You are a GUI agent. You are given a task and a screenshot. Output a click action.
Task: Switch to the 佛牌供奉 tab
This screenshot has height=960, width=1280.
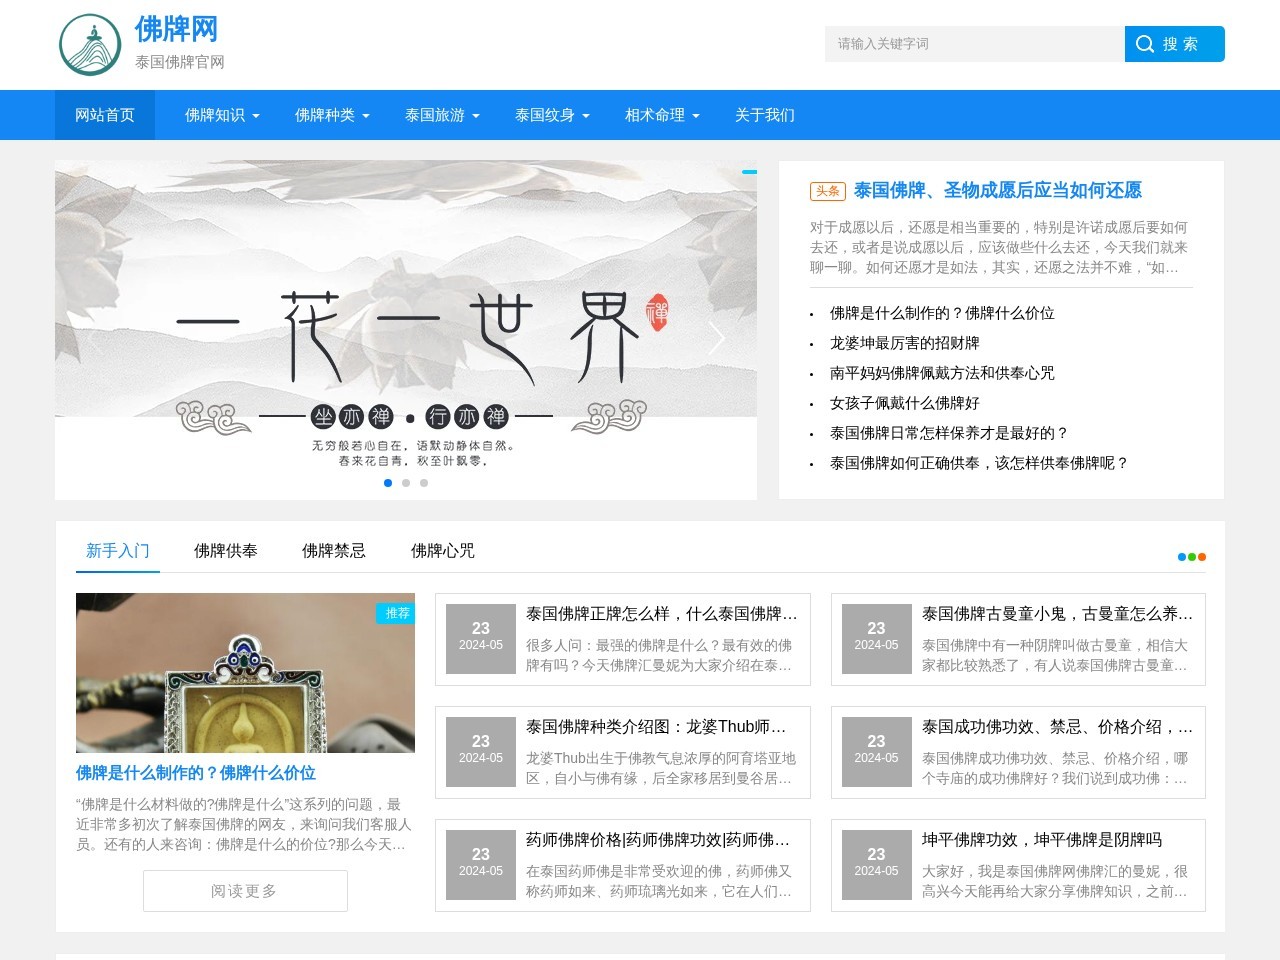click(226, 551)
